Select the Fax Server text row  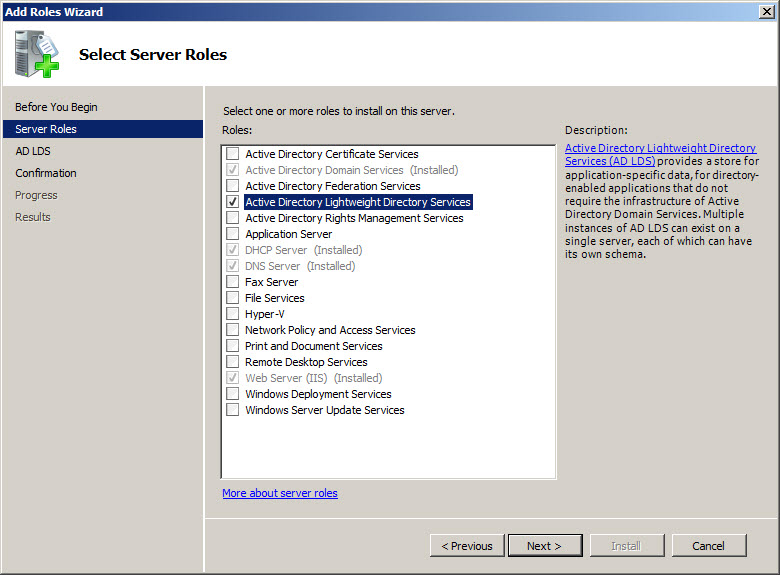(272, 282)
